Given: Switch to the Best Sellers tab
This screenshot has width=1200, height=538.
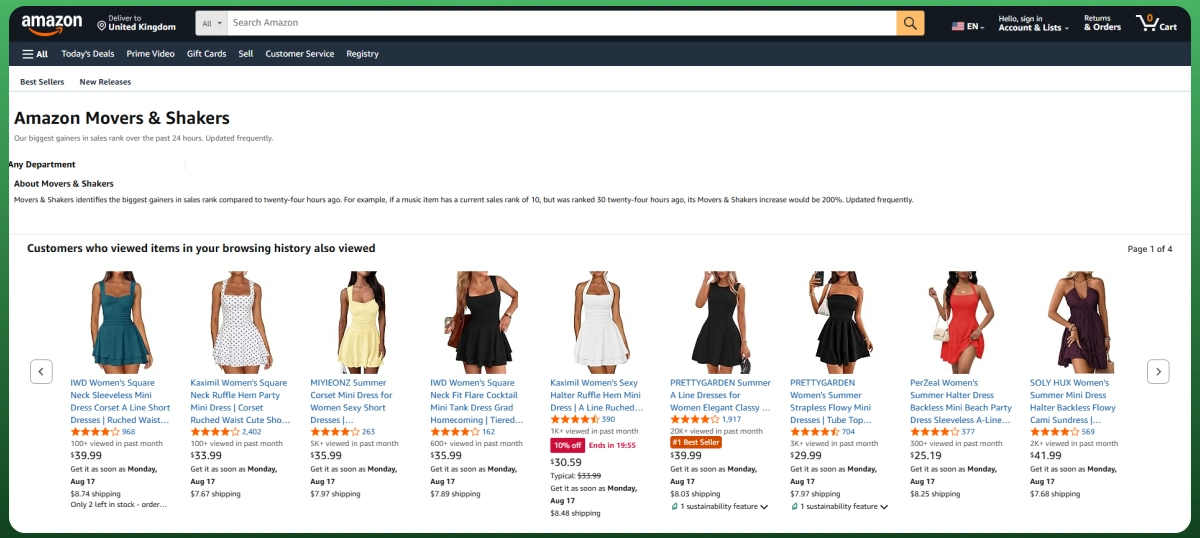Looking at the screenshot, I should (x=42, y=82).
